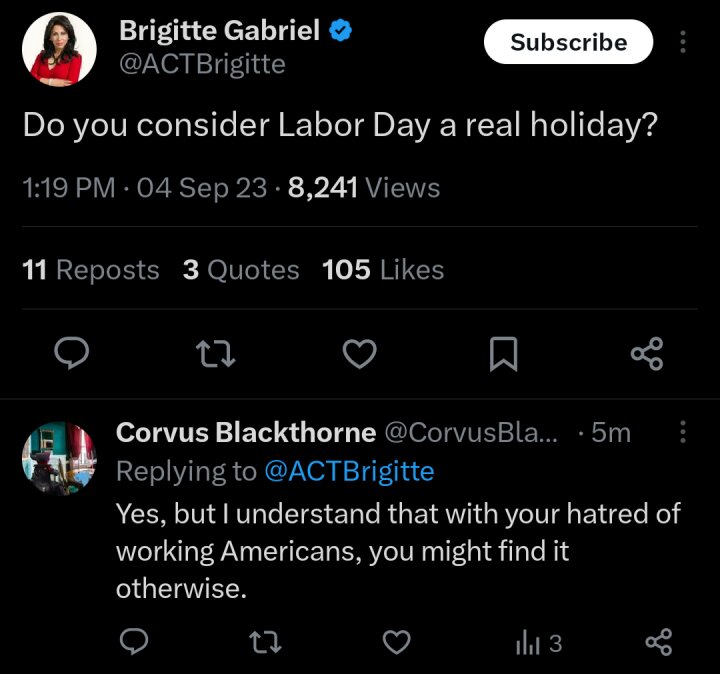The image size is (720, 674).
Task: Open more options for main post
Action: click(683, 43)
